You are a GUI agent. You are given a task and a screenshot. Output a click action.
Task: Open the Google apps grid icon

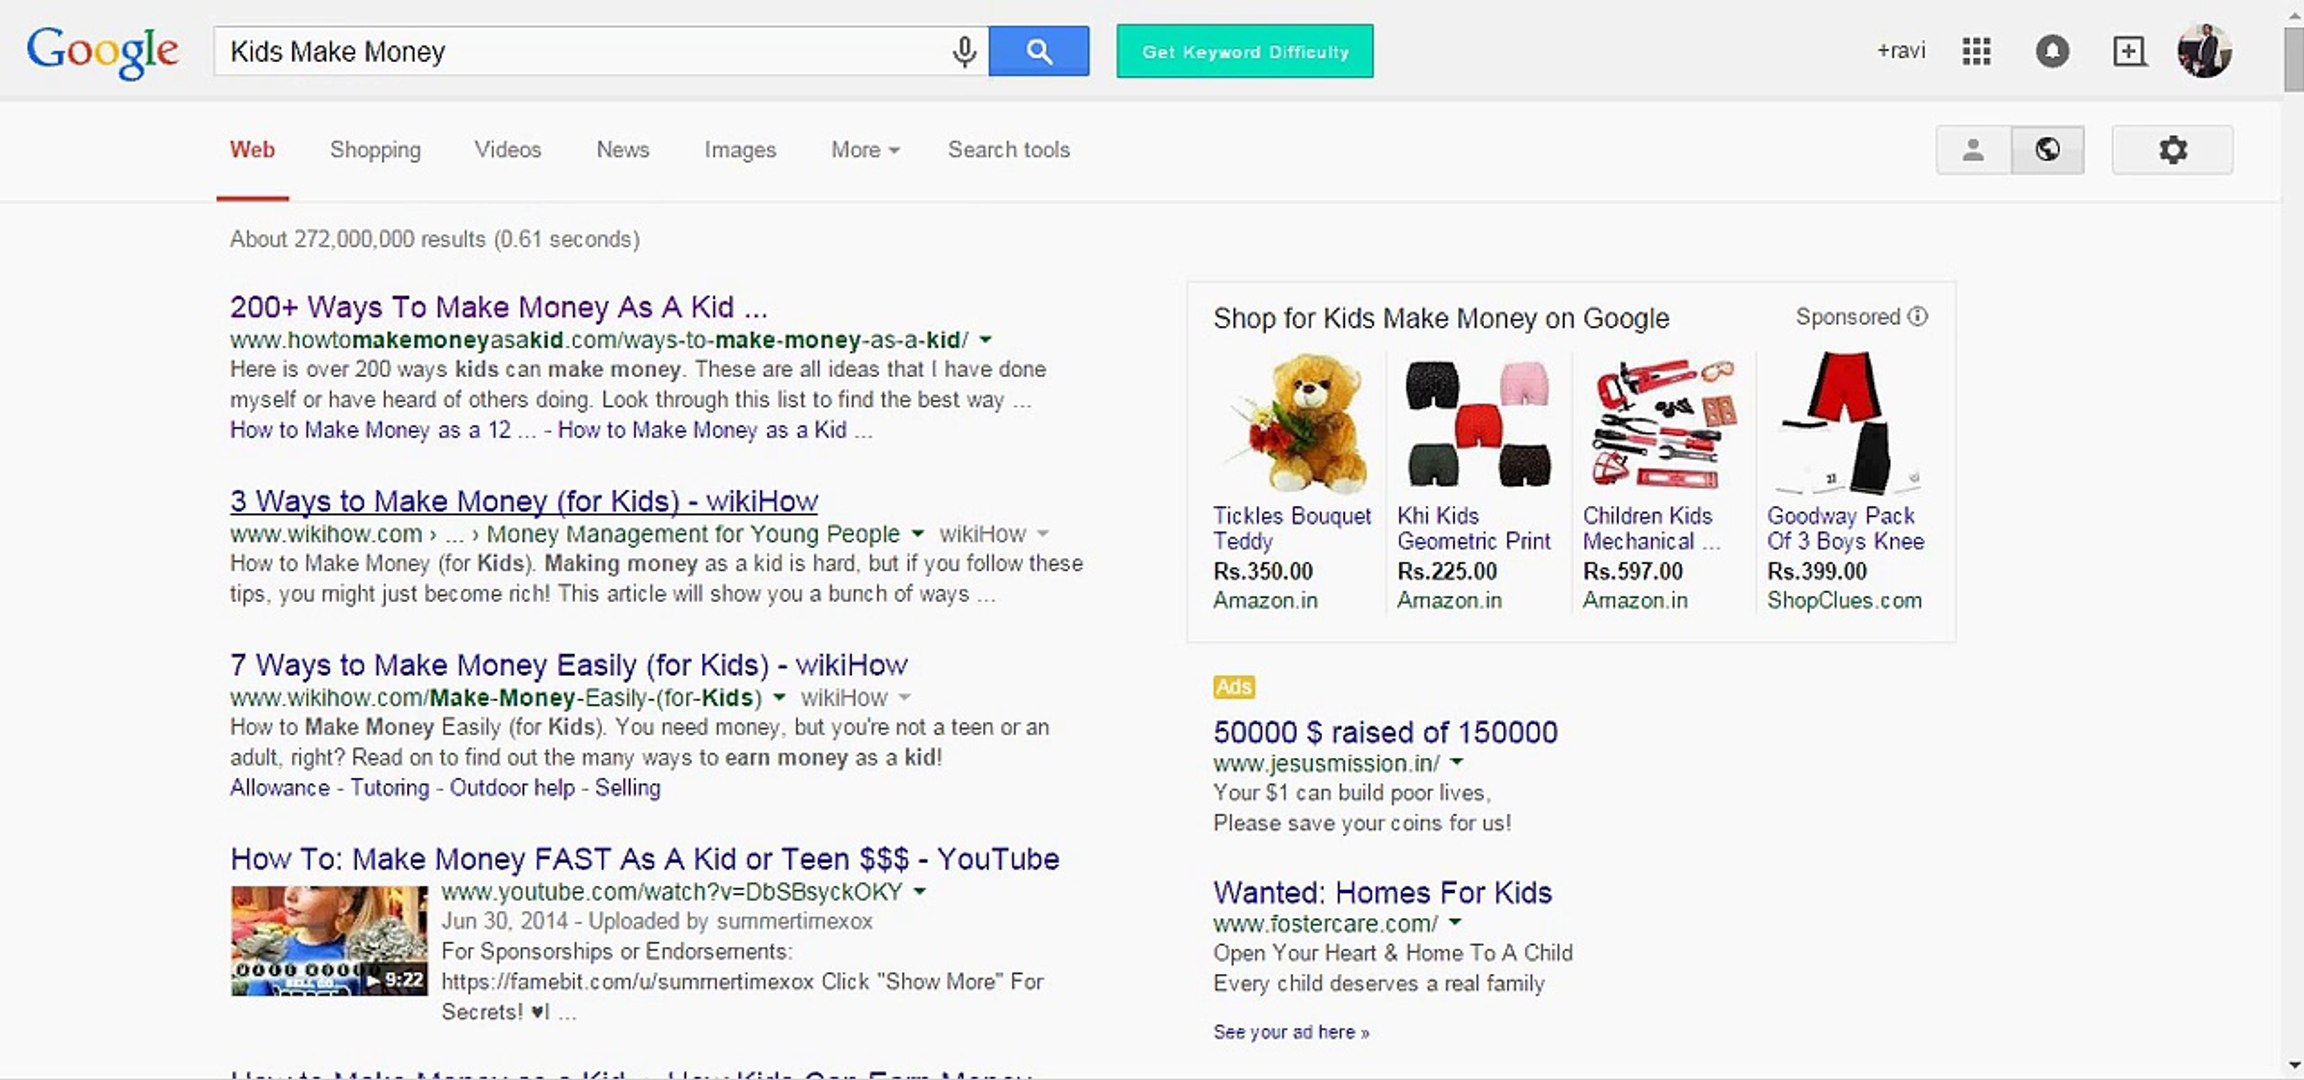[1976, 51]
